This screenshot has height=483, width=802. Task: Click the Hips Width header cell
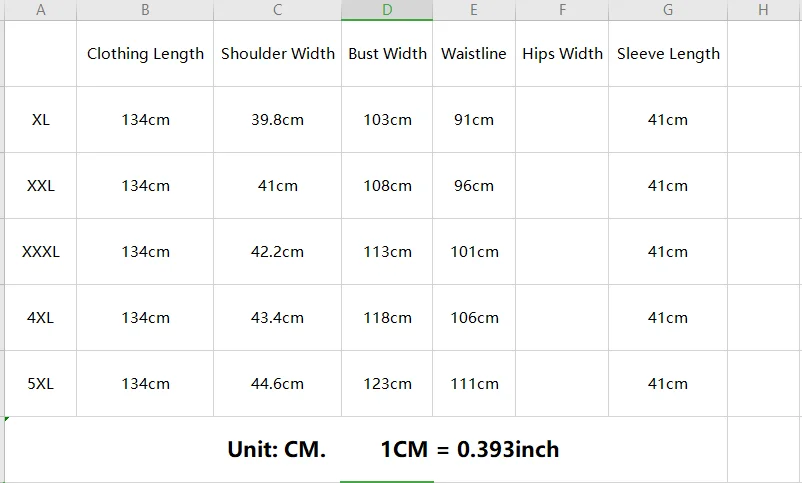coord(562,54)
